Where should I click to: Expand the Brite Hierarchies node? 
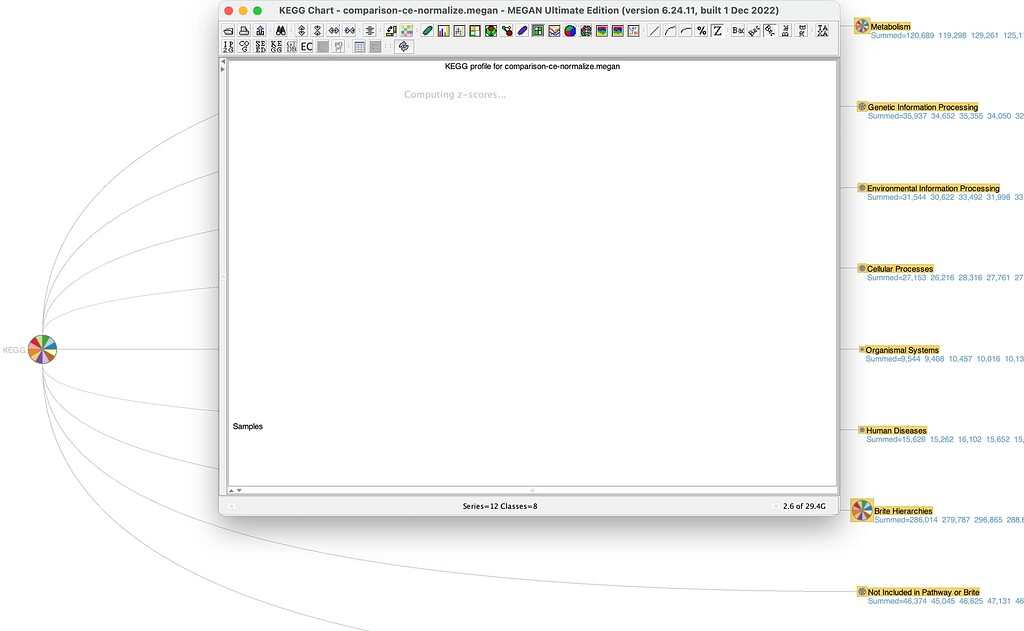(x=861, y=510)
